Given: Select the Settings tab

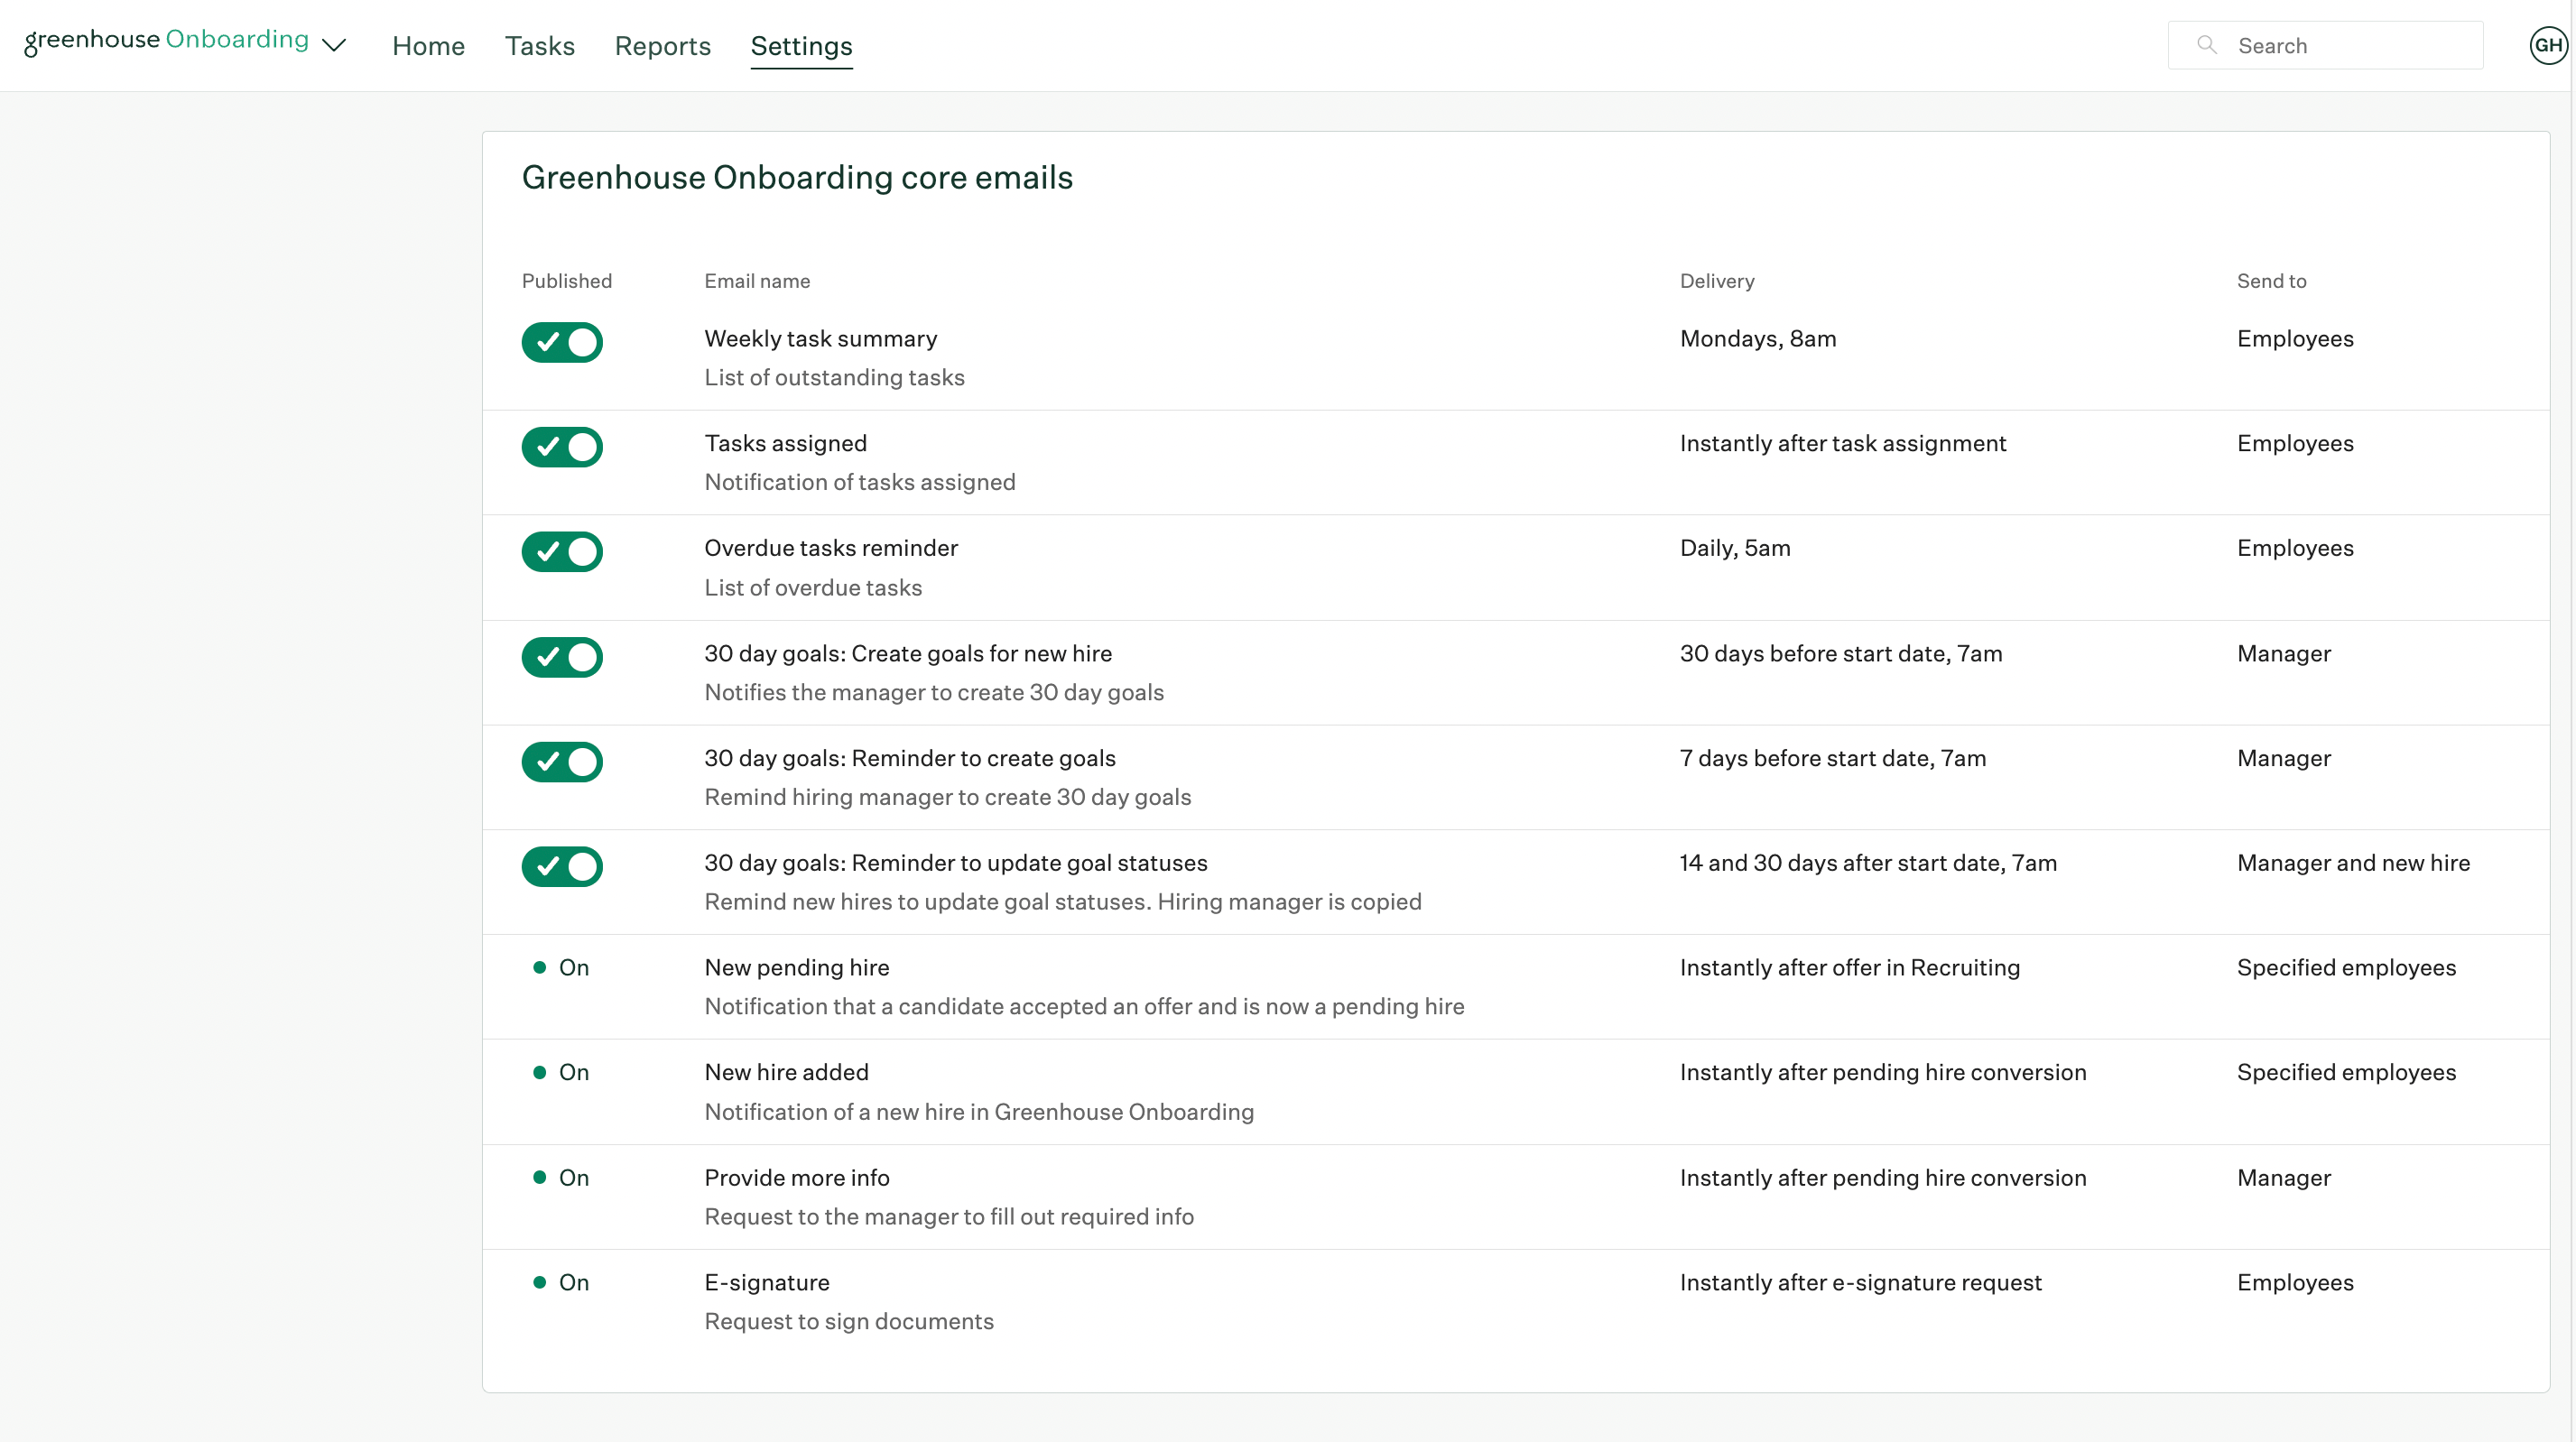Looking at the screenshot, I should 802,46.
